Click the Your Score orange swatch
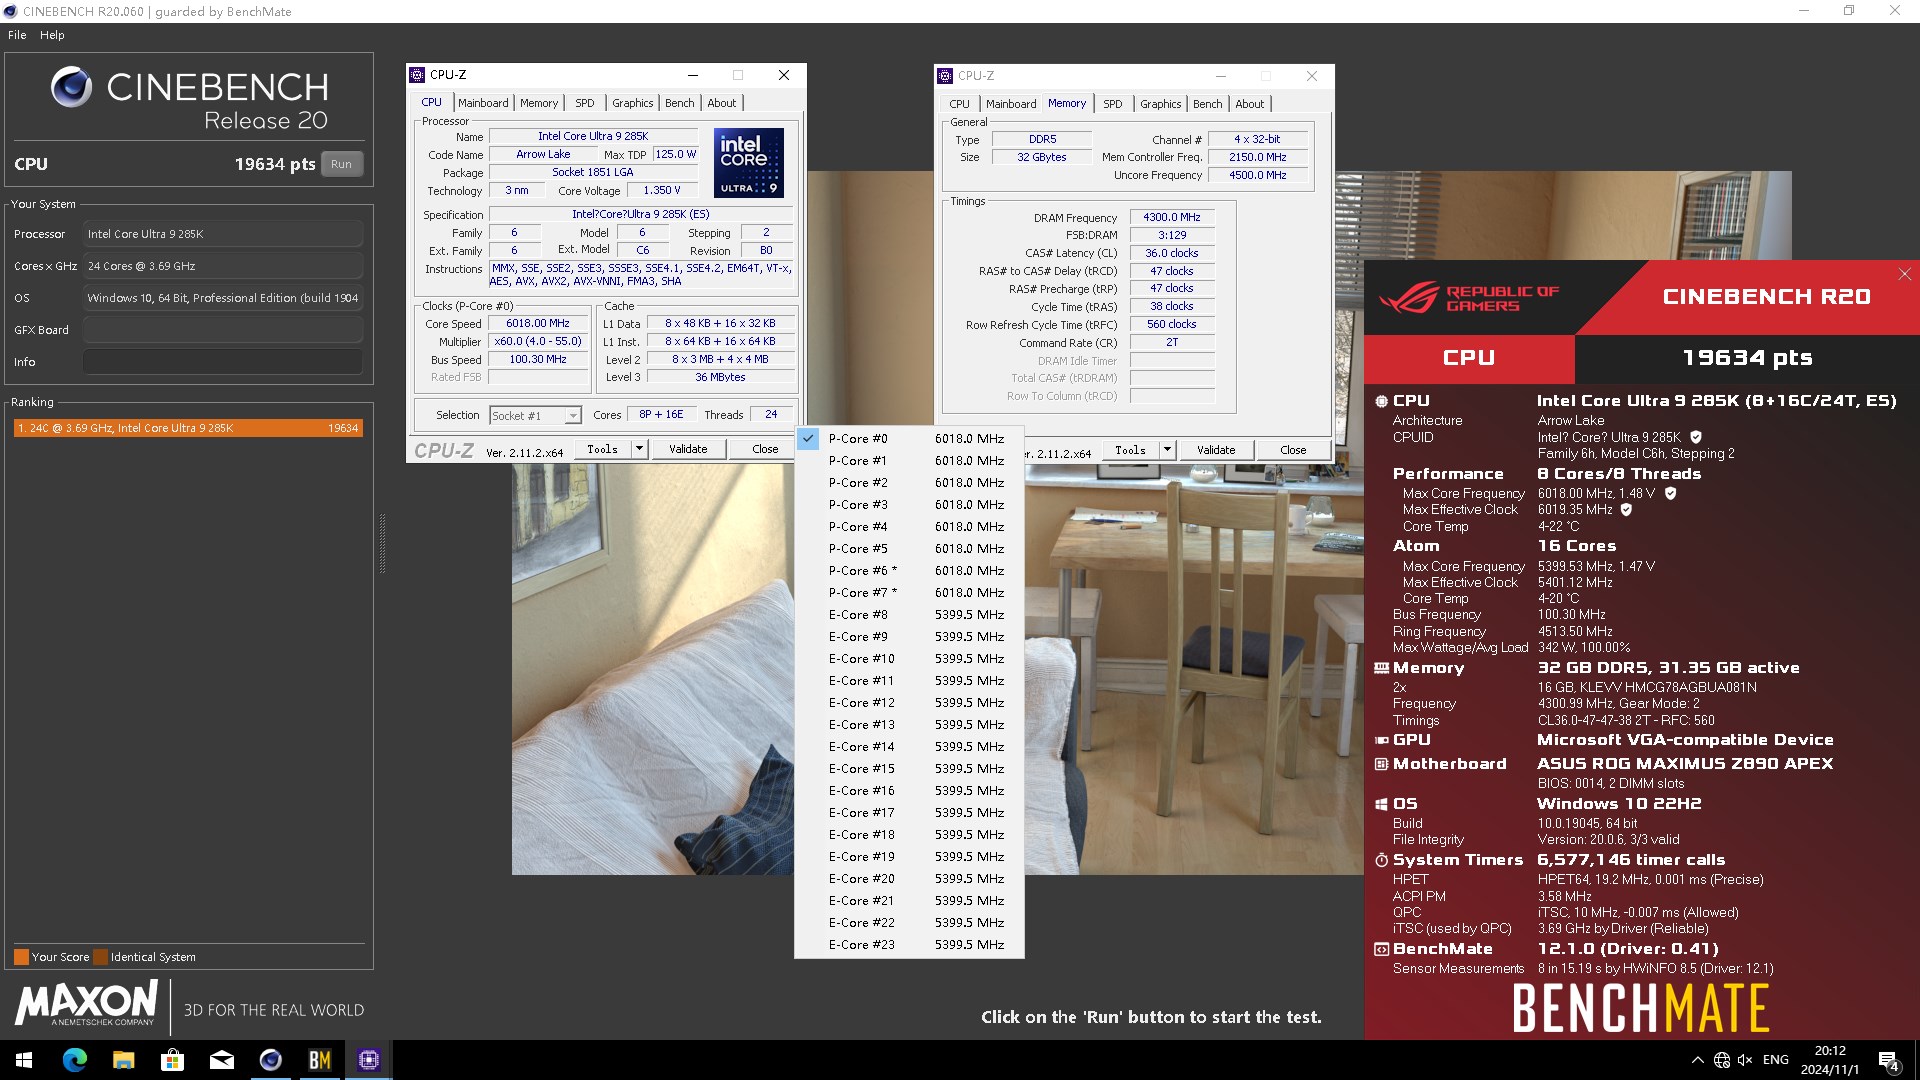 [21, 957]
